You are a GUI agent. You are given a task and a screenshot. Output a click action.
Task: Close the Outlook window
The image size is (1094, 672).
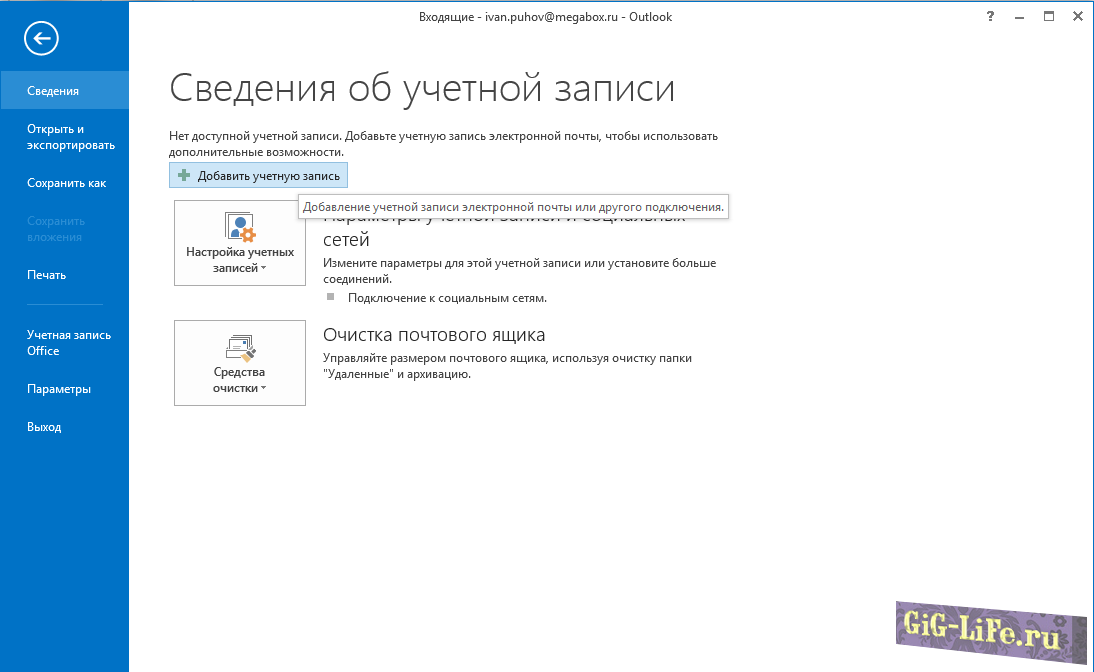(1078, 16)
